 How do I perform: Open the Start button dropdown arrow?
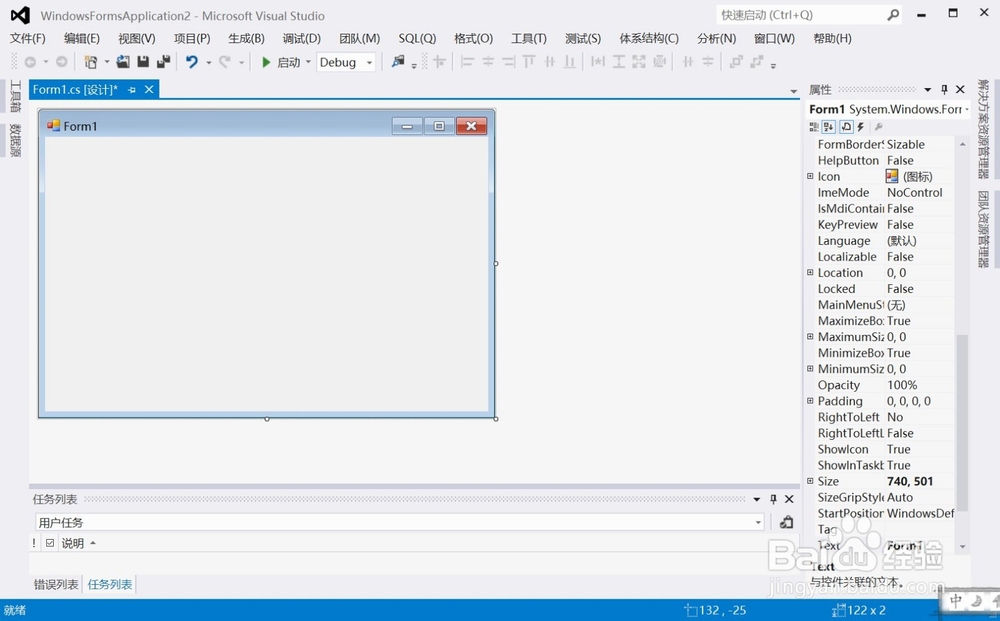(x=308, y=62)
